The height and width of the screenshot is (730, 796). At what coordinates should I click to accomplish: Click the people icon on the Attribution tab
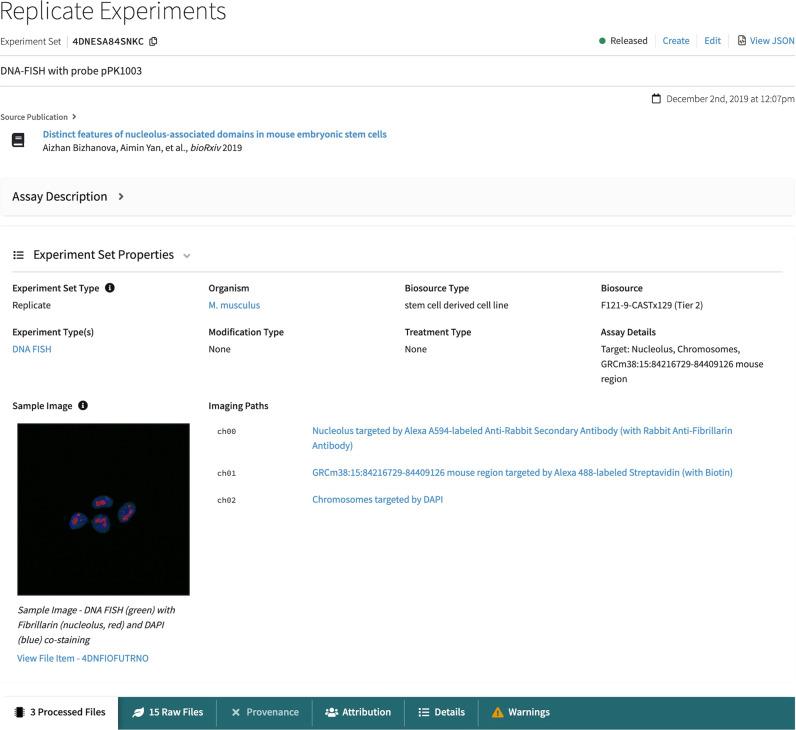tap(331, 712)
